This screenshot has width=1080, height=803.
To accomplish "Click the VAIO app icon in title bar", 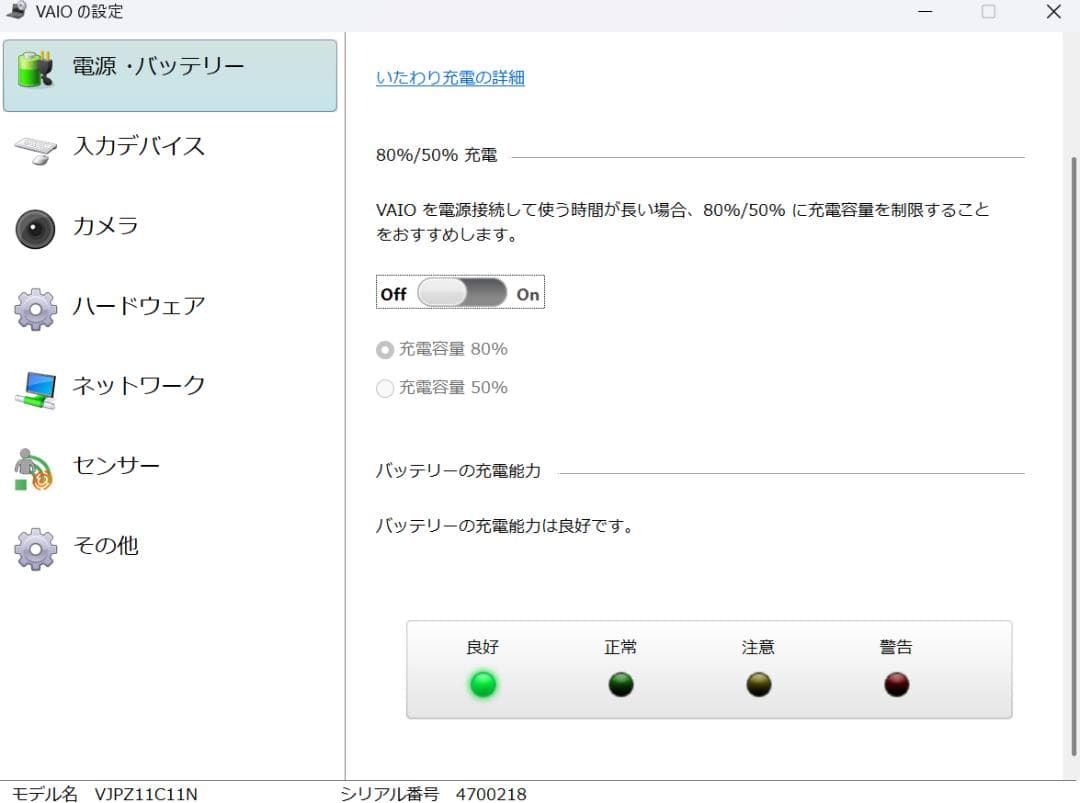I will point(17,11).
